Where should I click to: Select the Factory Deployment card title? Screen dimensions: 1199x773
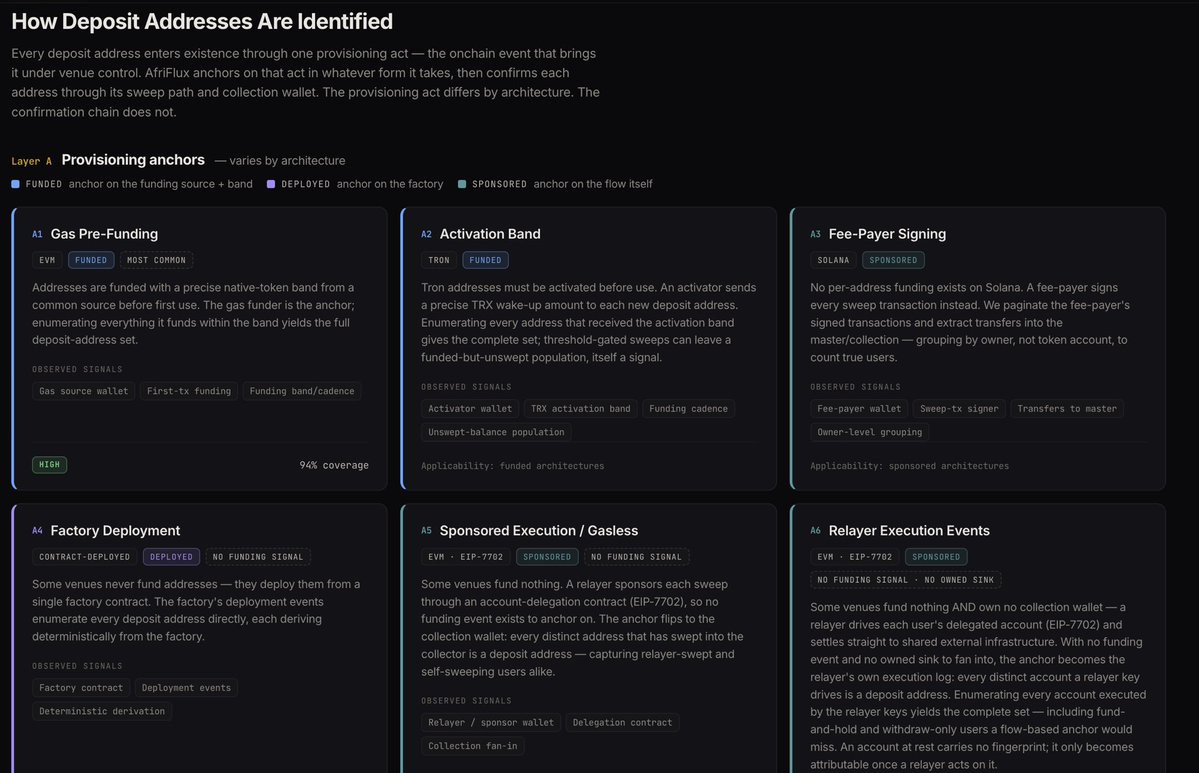pyautogui.click(x=115, y=531)
